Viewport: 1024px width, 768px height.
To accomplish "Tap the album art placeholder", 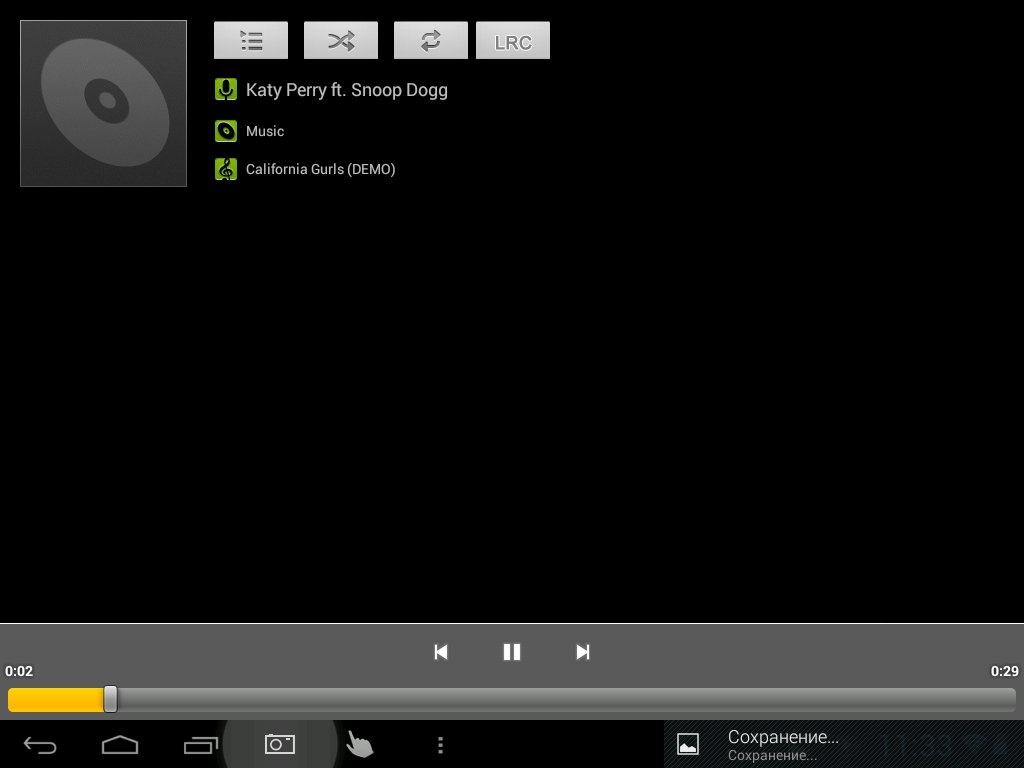I will click(x=104, y=103).
